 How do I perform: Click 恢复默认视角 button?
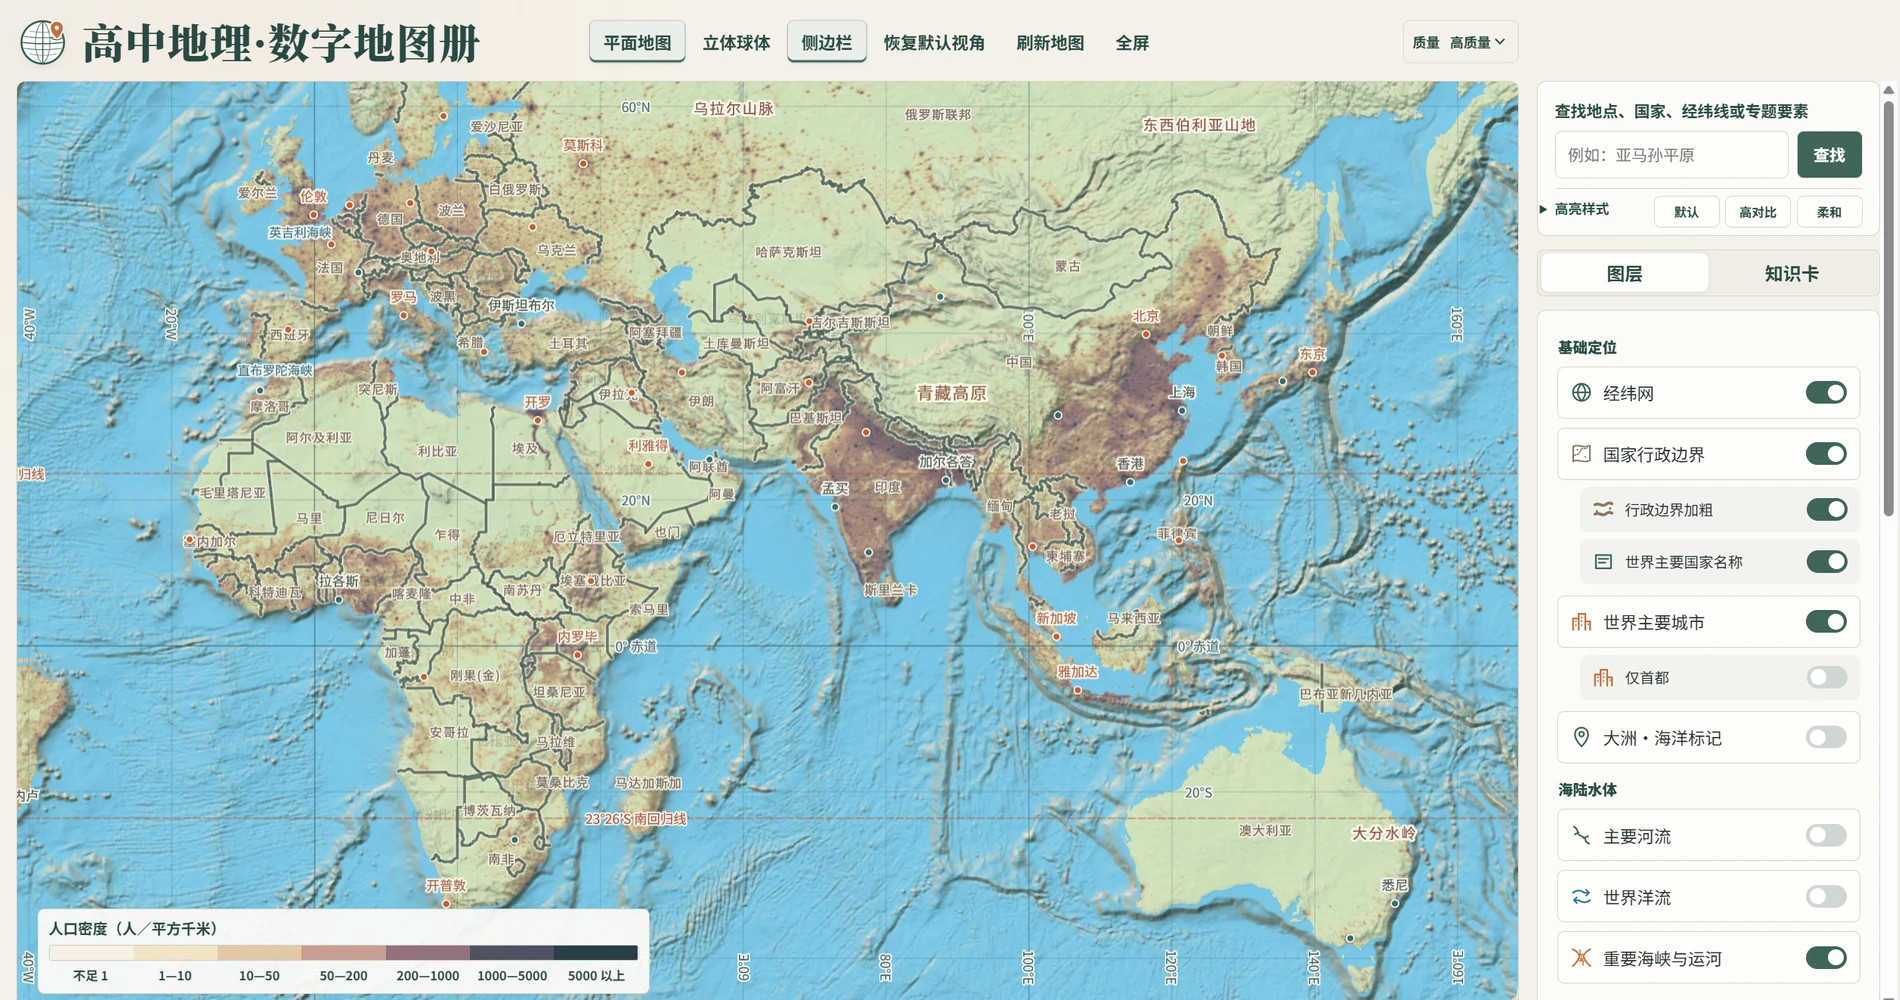(x=934, y=42)
